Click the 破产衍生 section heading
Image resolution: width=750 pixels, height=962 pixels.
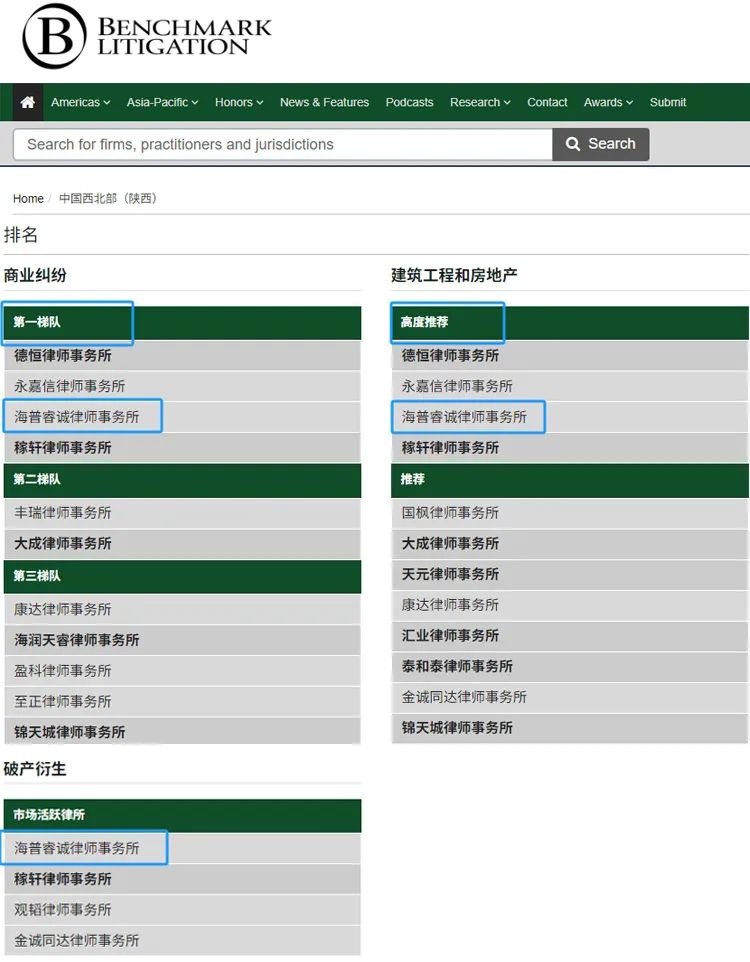click(x=35, y=769)
